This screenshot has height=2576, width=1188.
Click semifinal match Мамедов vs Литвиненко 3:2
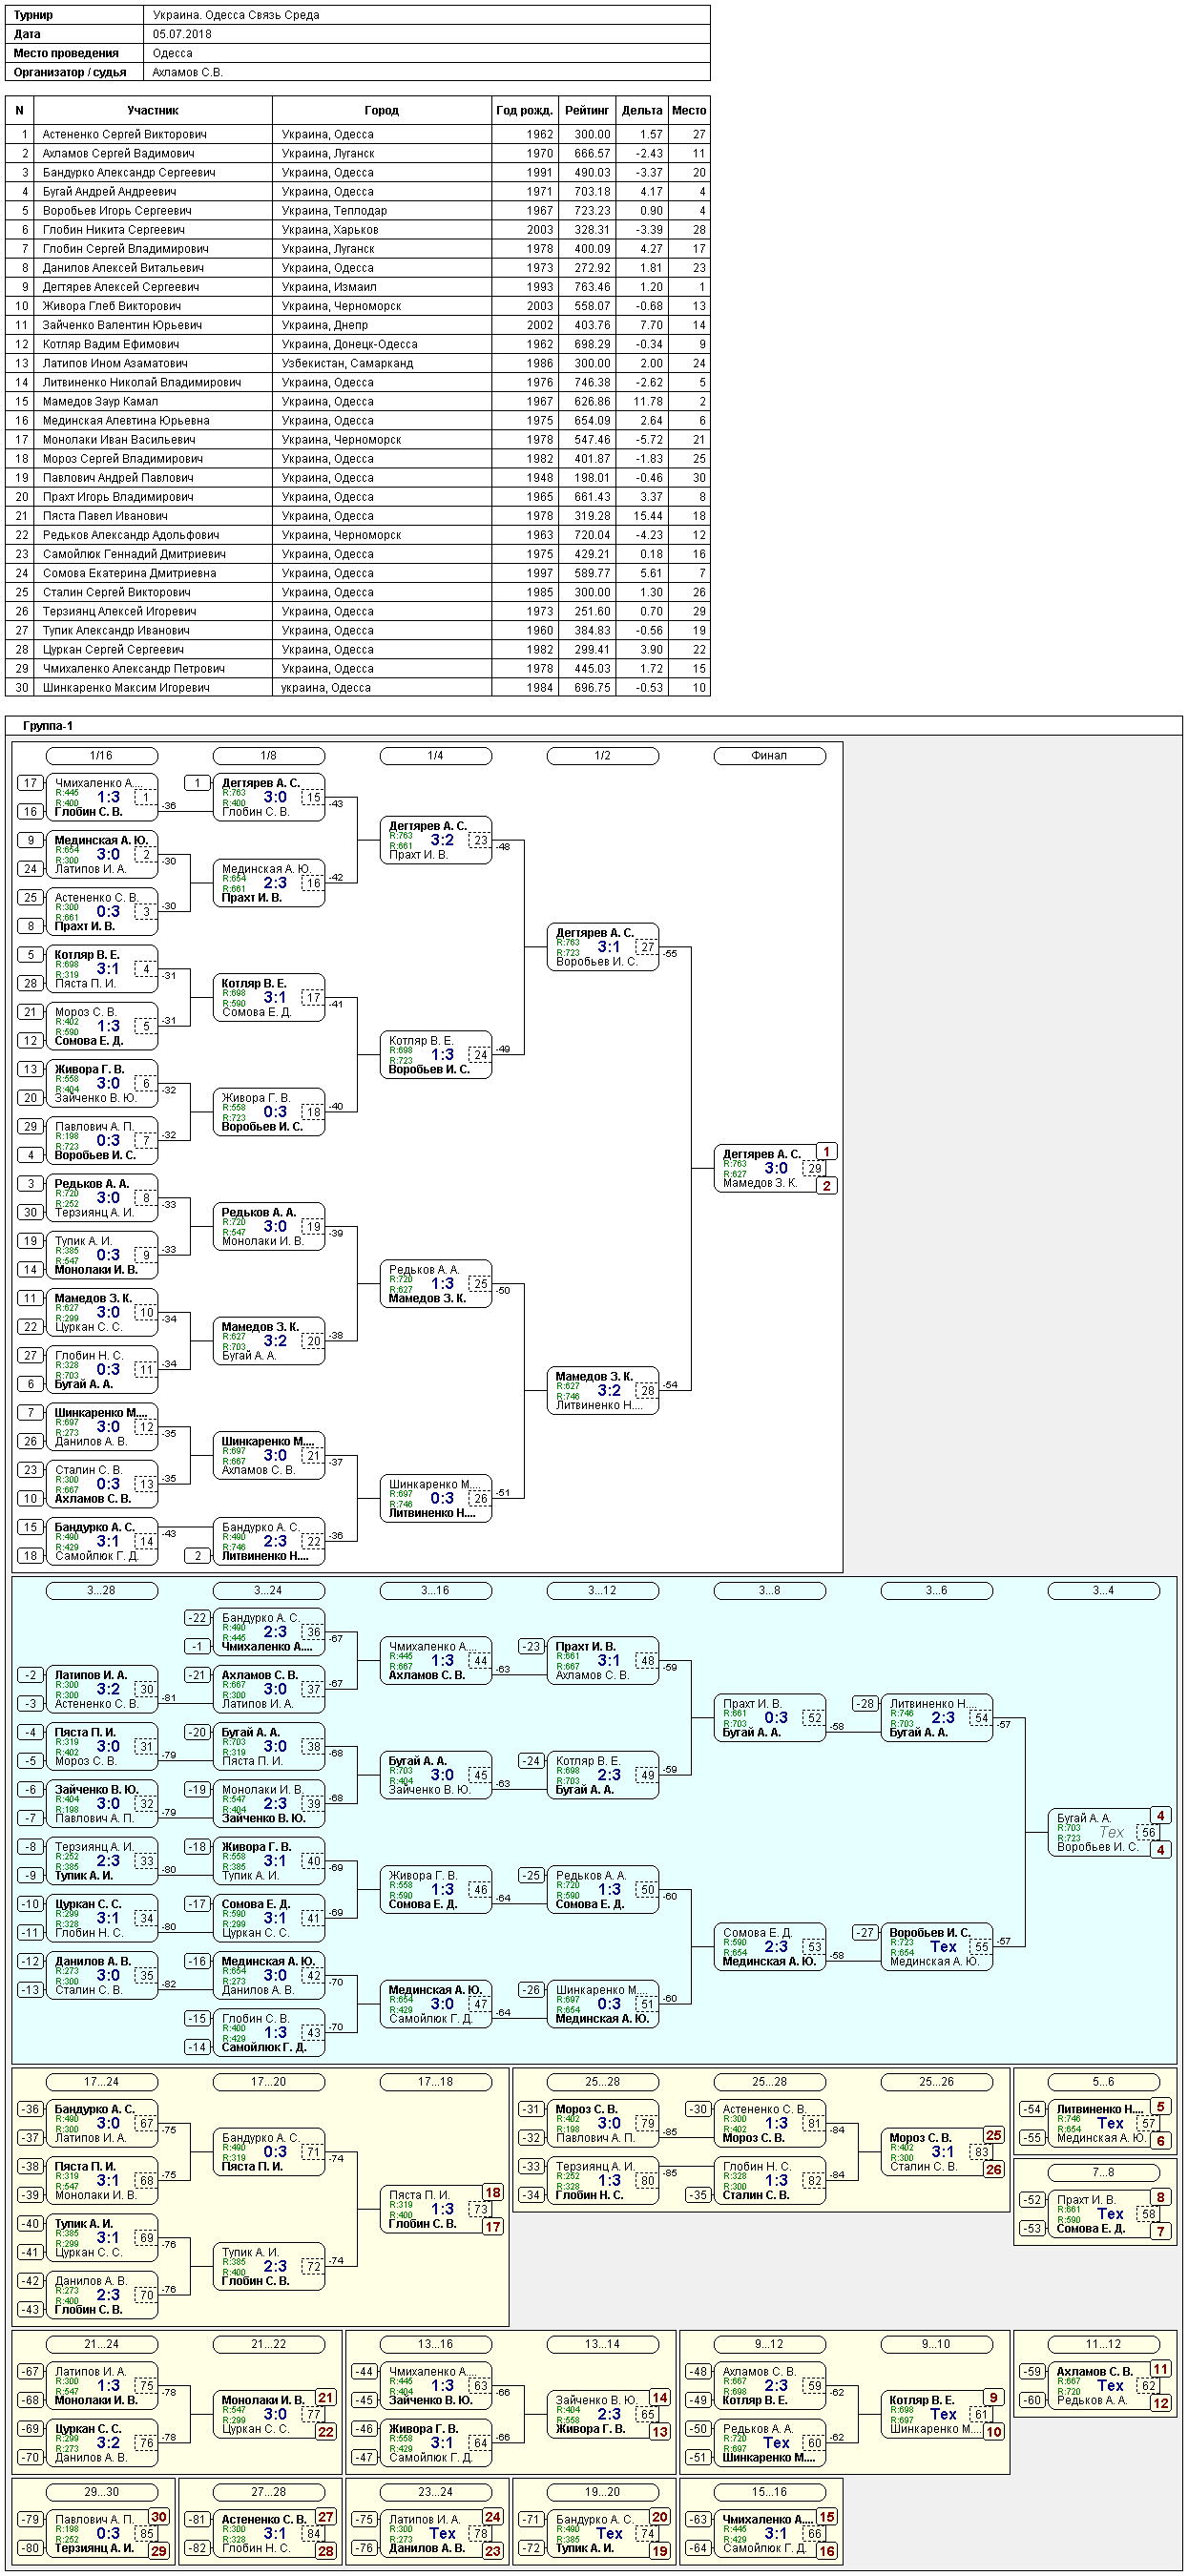click(x=603, y=1390)
